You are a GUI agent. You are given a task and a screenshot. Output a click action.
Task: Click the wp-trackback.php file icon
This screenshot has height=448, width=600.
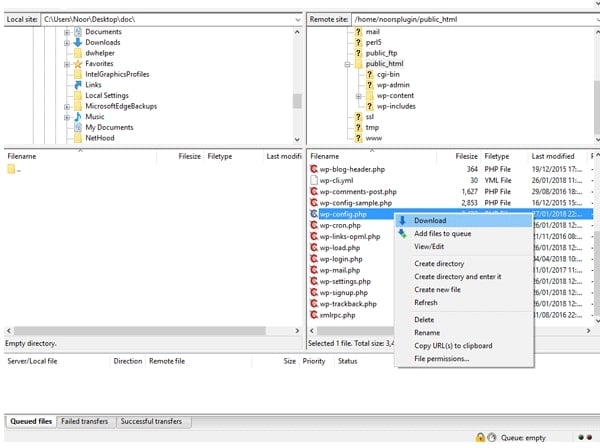pos(314,303)
